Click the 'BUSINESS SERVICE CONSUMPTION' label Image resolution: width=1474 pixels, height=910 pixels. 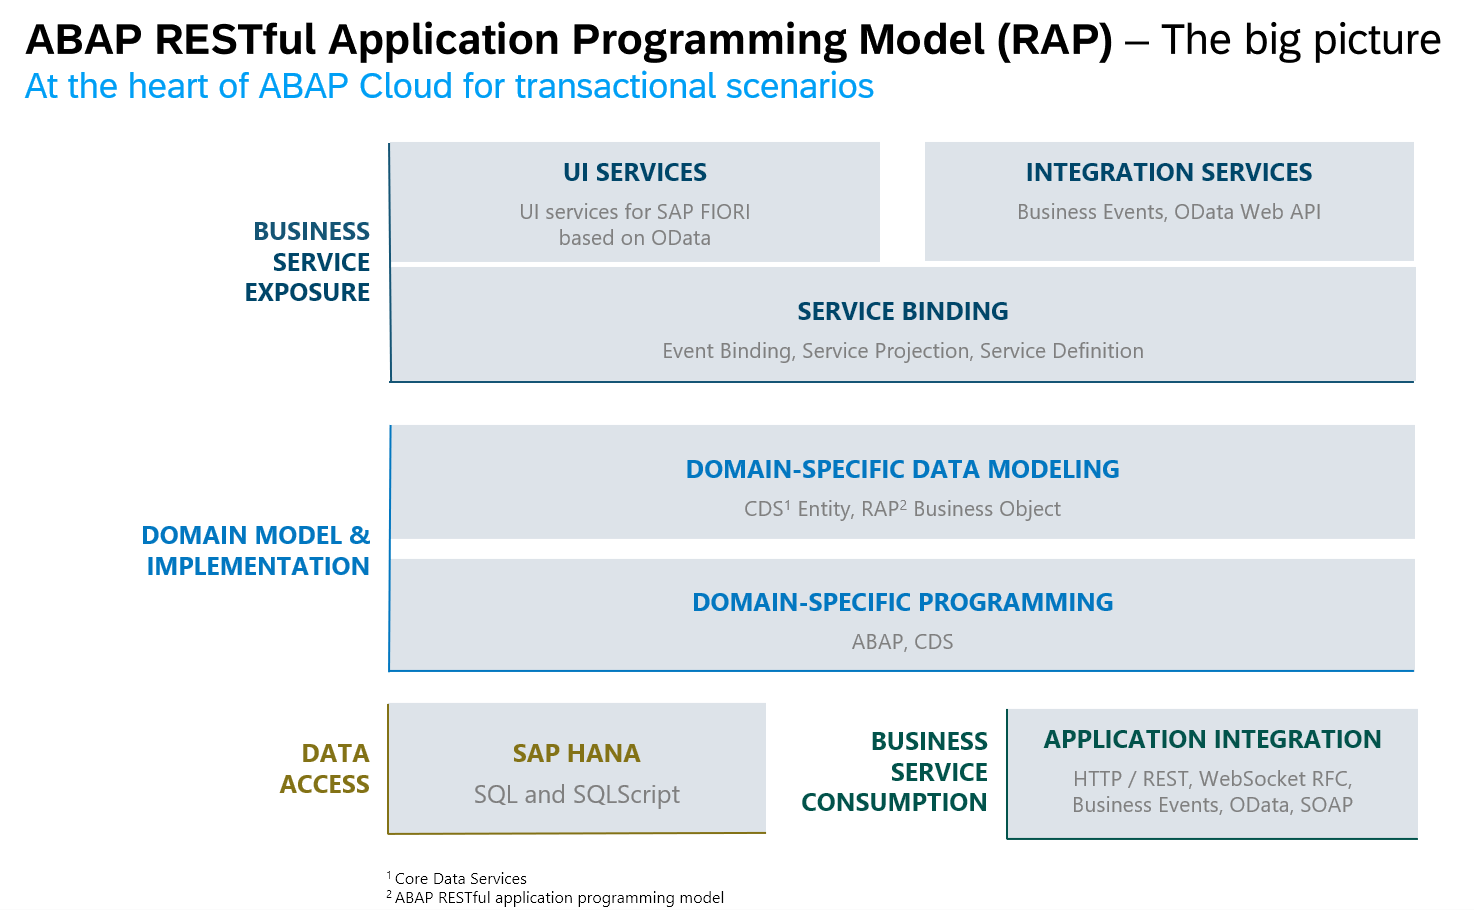894,772
